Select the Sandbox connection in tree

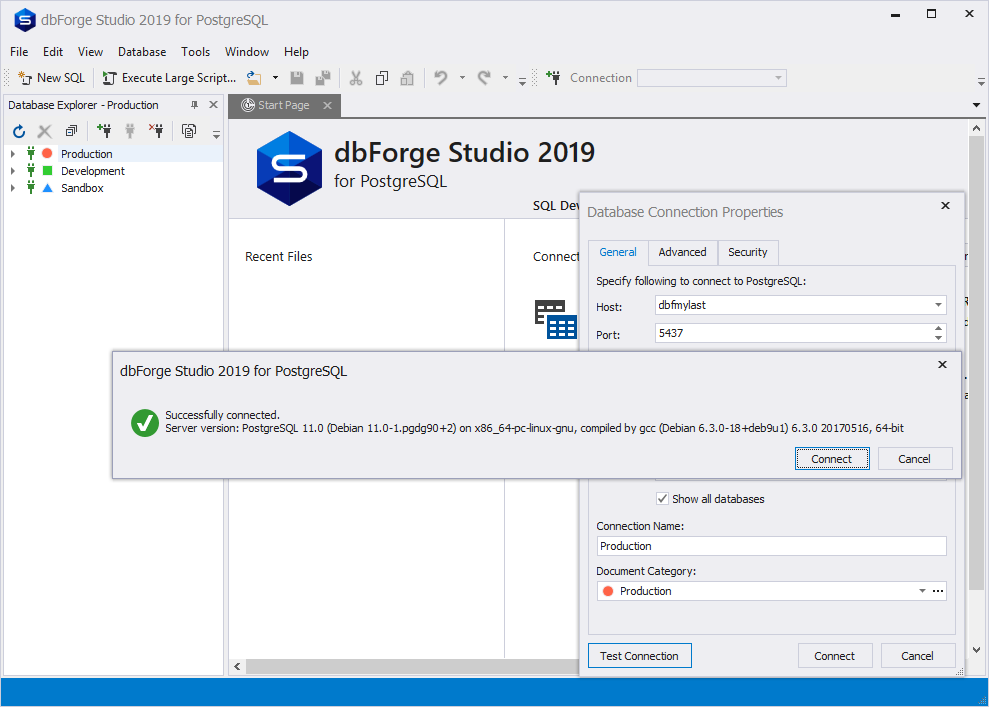coord(82,188)
